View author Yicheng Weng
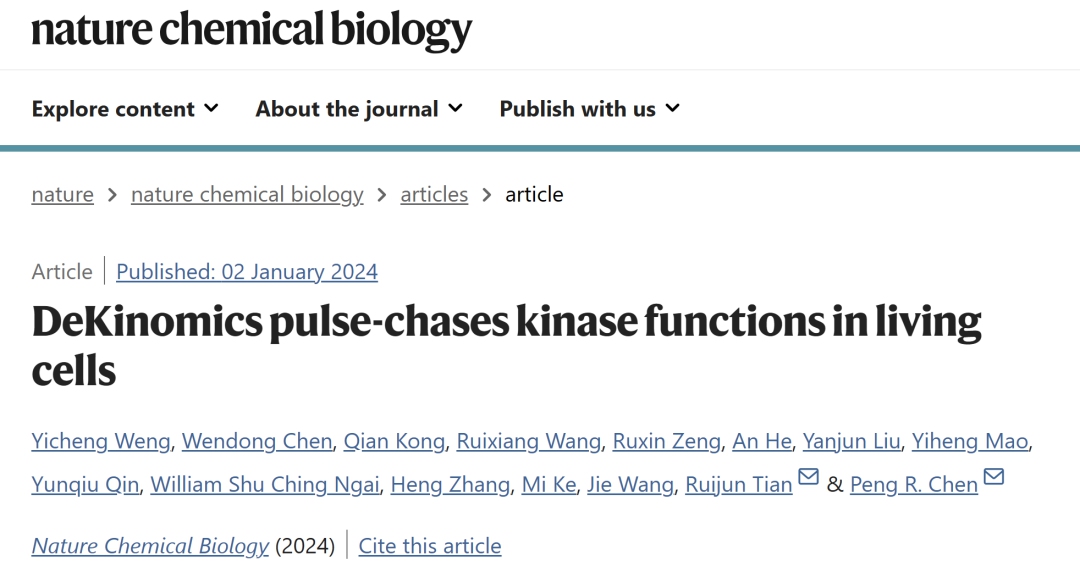 point(100,441)
